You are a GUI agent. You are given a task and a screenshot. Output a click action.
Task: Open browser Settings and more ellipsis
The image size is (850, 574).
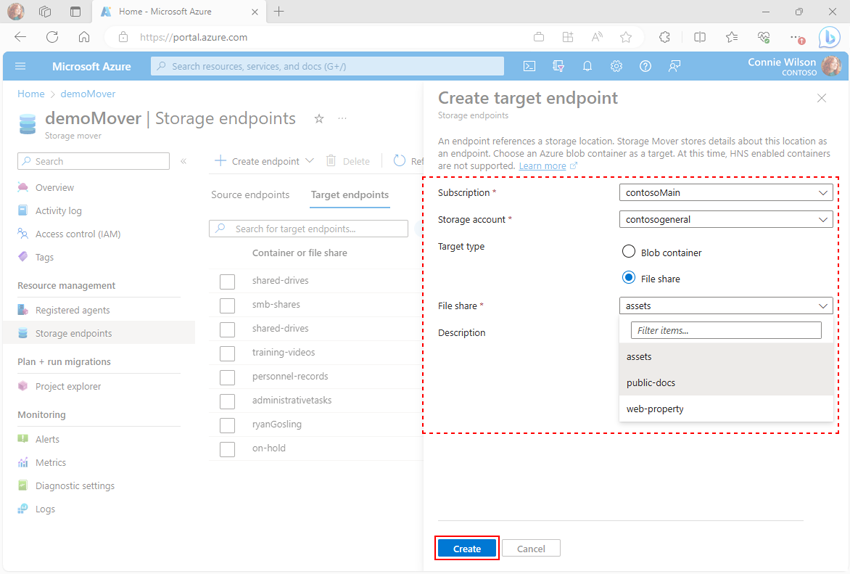[796, 37]
